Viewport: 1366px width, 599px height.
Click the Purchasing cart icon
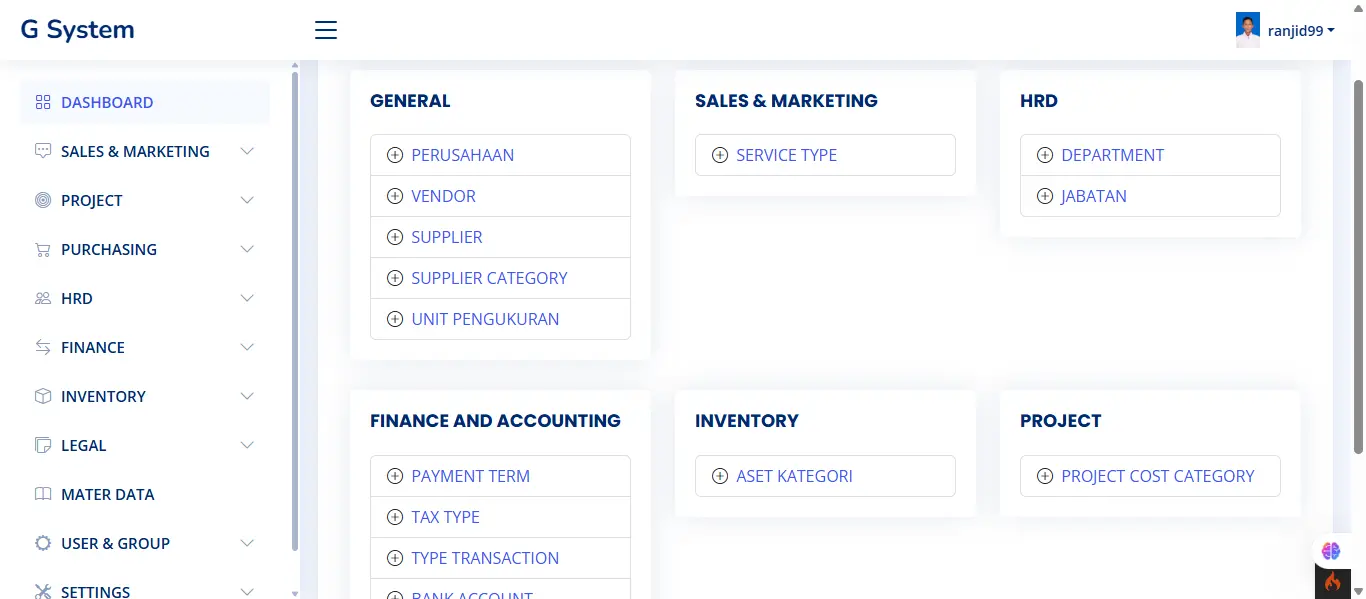(43, 249)
